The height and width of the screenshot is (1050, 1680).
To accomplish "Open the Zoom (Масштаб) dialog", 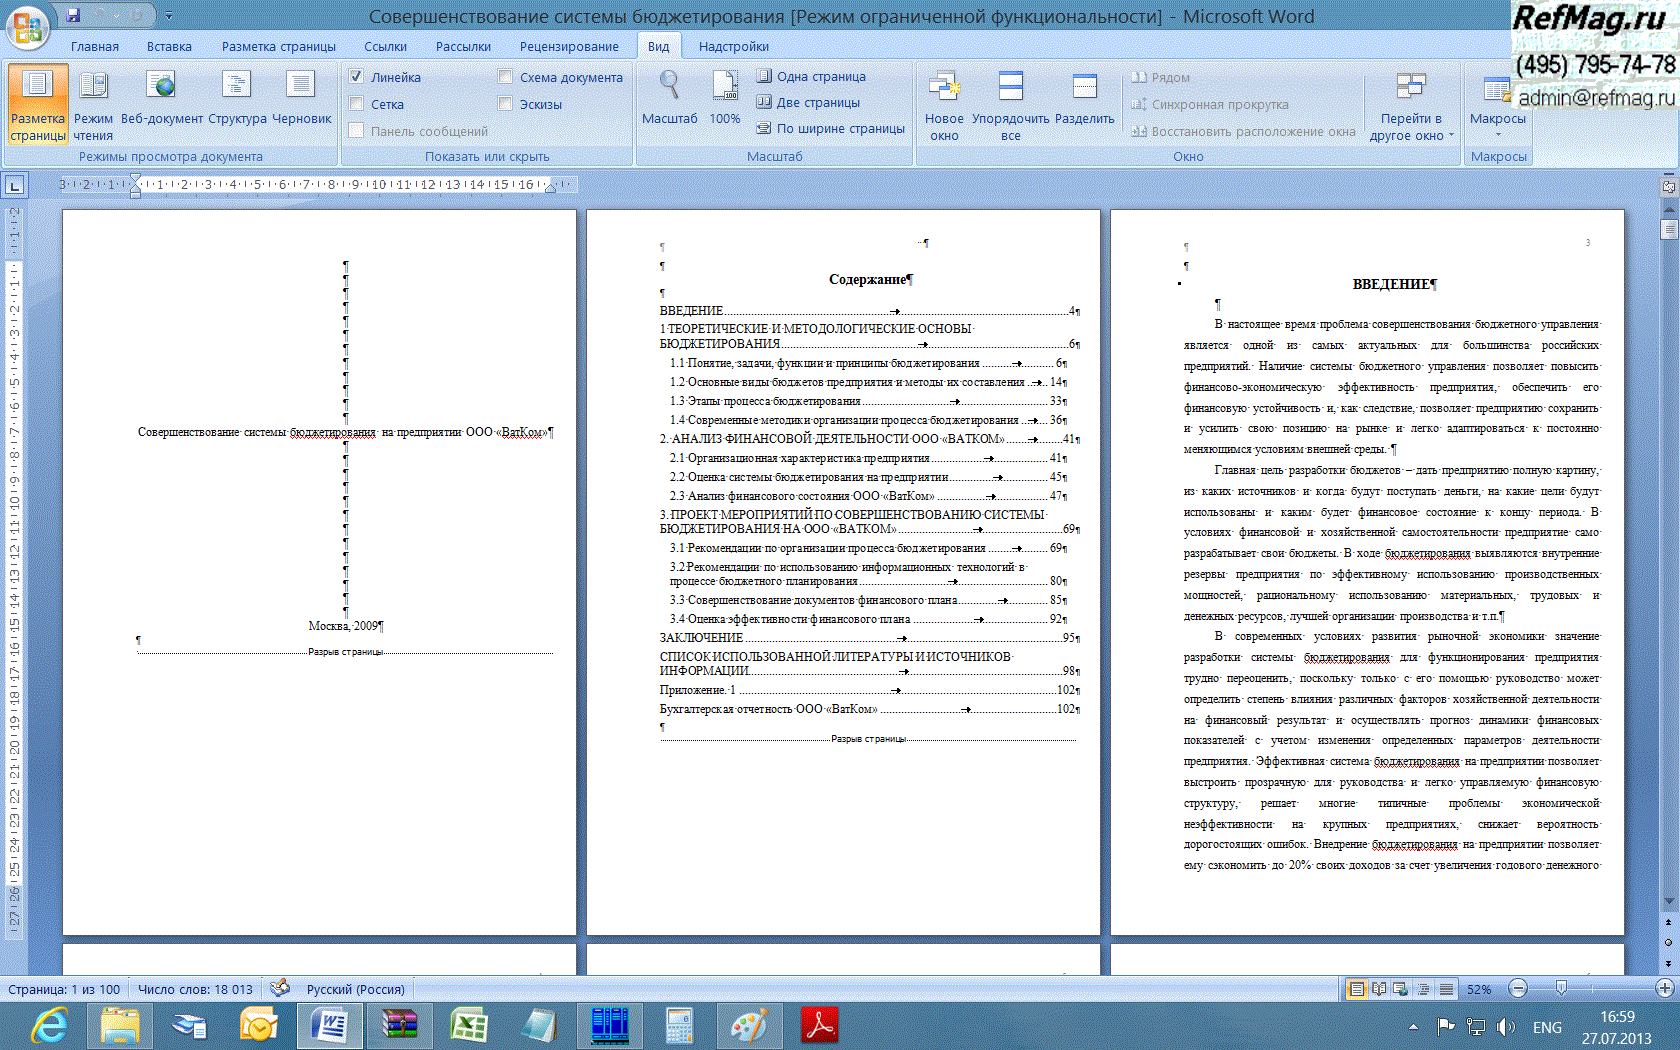I will 669,100.
